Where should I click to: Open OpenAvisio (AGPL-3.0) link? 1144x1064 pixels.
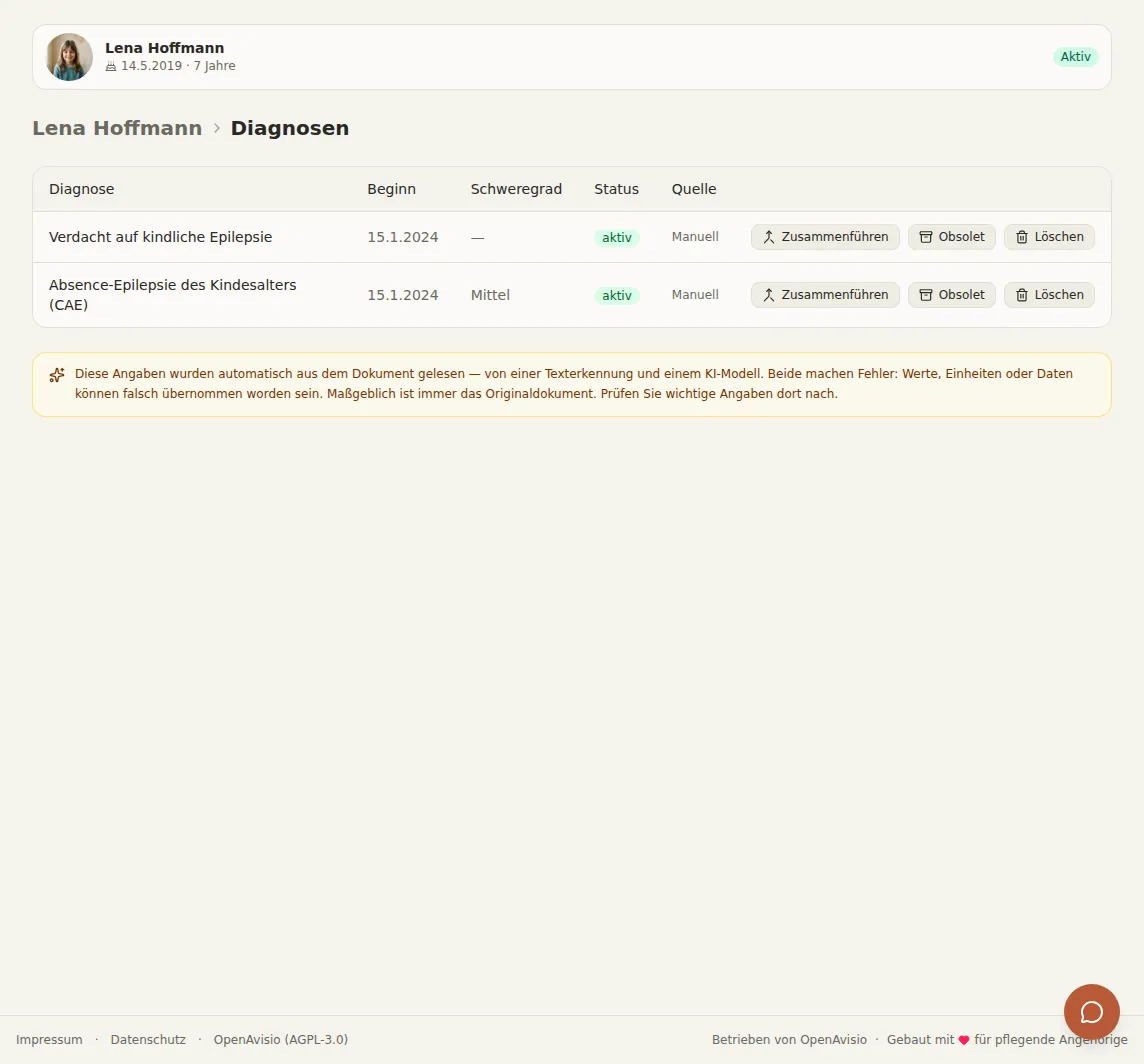(x=281, y=1039)
